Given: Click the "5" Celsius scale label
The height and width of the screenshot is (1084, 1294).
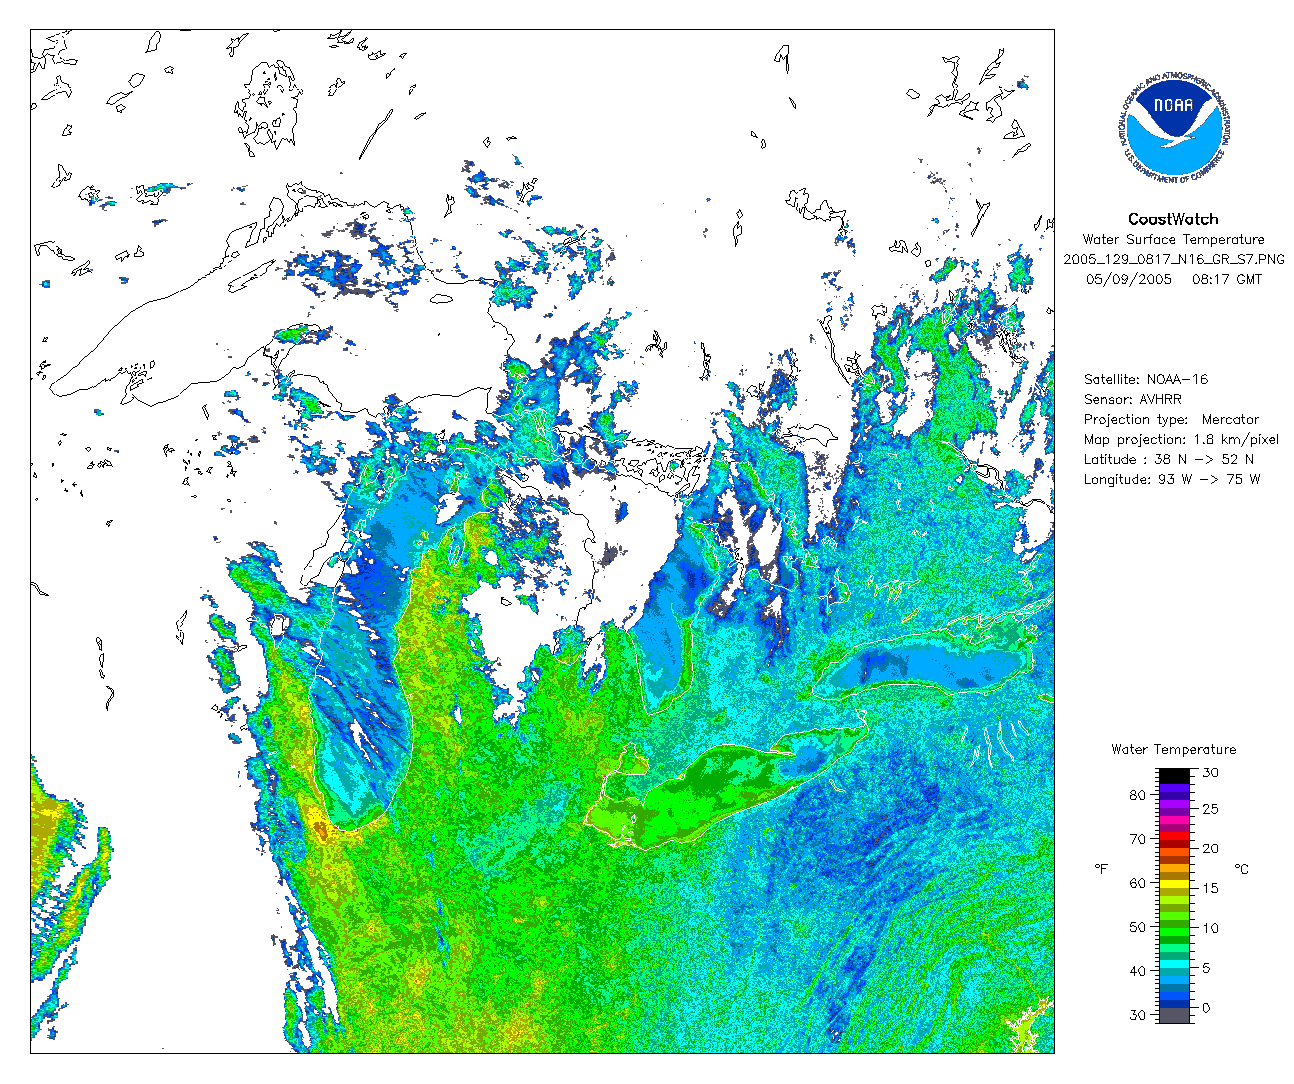Looking at the screenshot, I should (x=1206, y=968).
